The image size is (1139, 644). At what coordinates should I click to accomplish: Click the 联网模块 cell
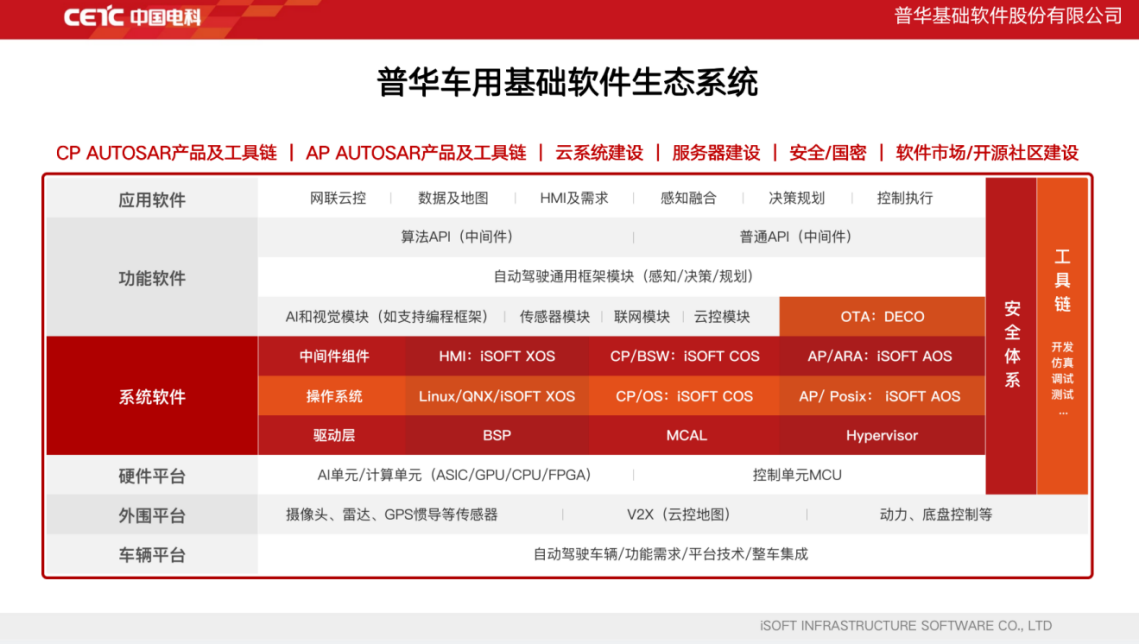[641, 317]
